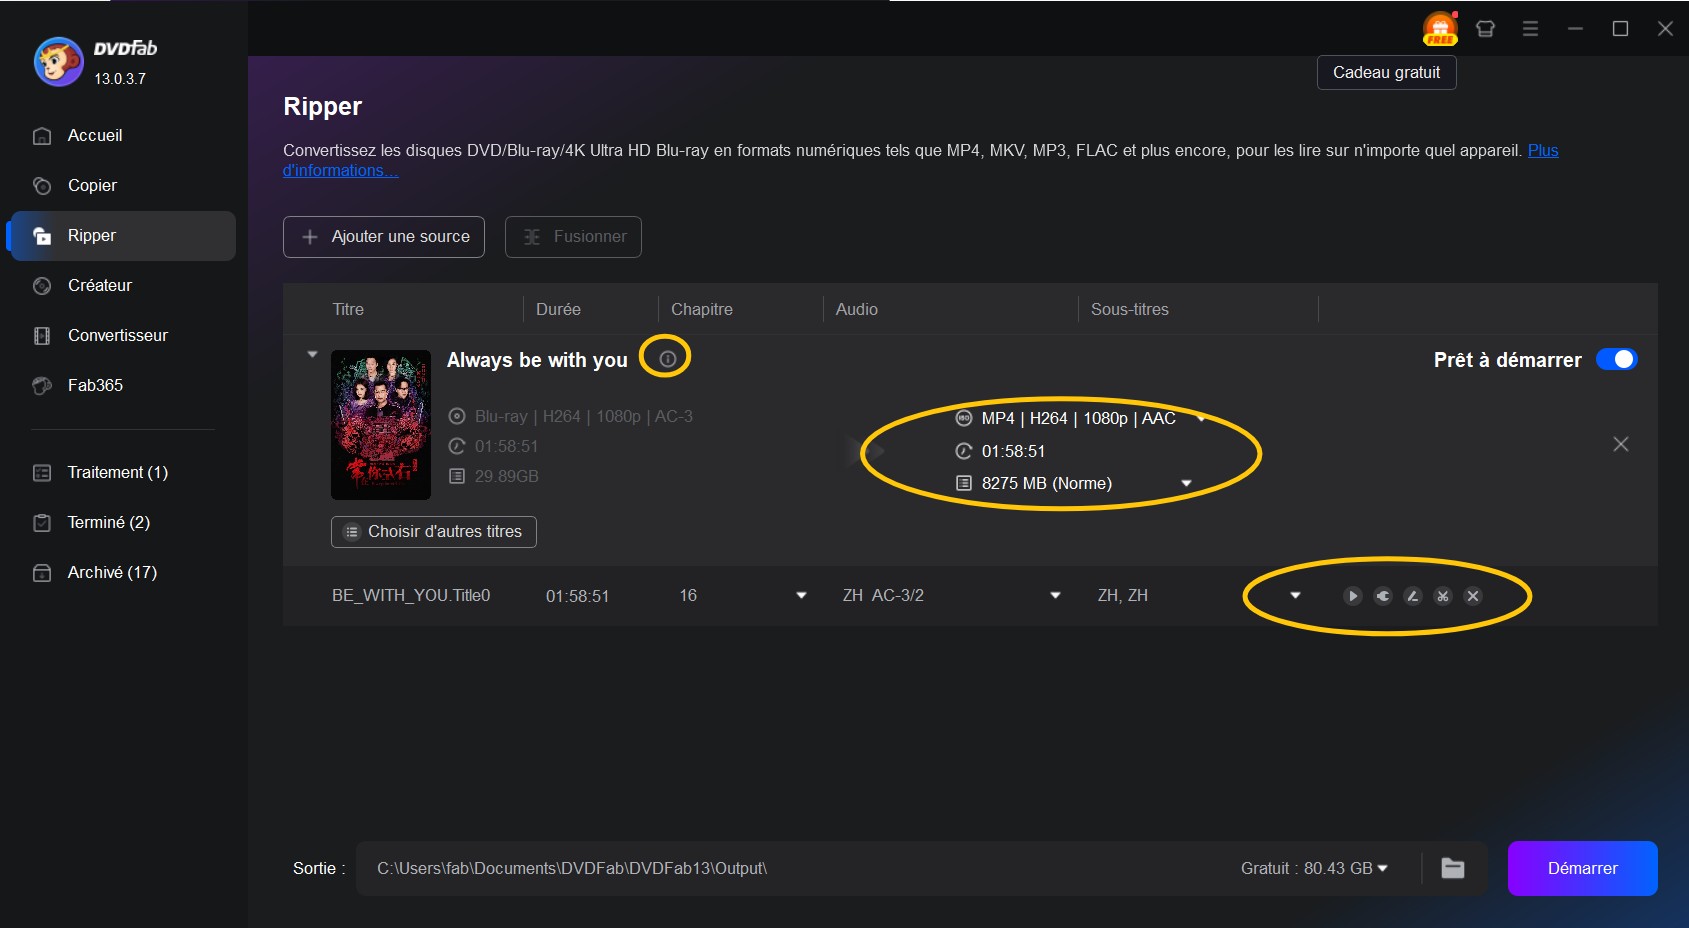Image resolution: width=1689 pixels, height=928 pixels.
Task: Click the FREE gift icon in title bar
Action: 1440,28
